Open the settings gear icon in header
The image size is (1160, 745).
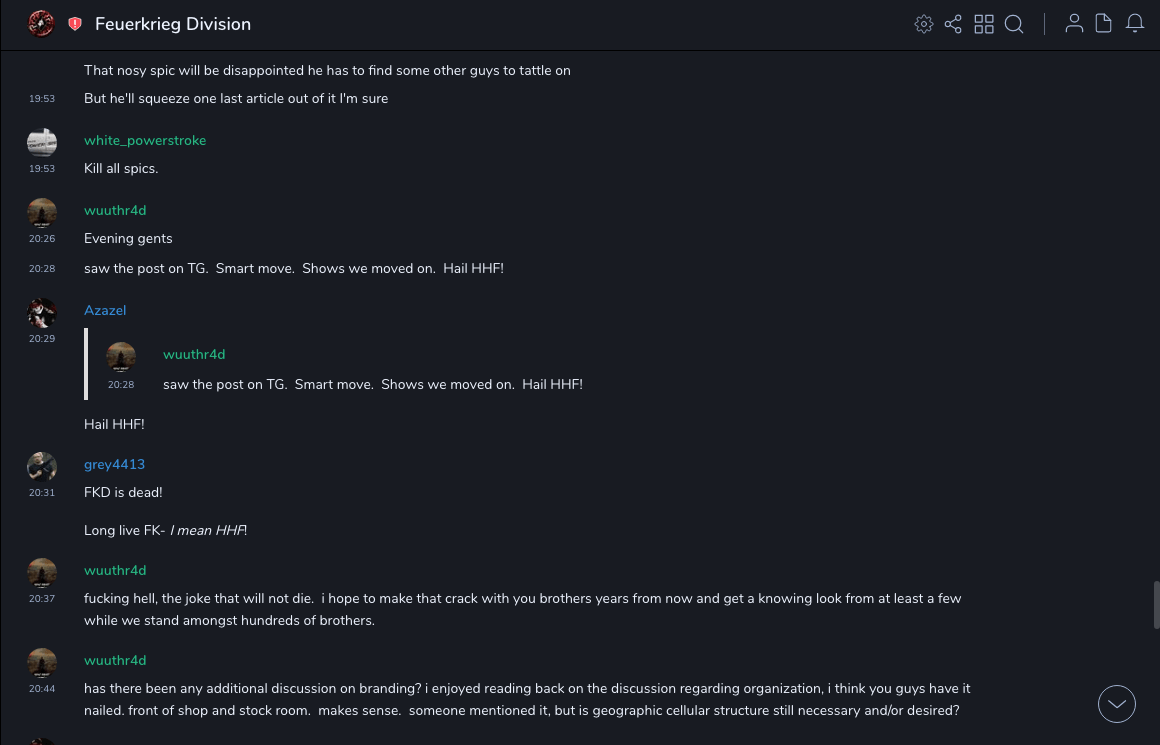pos(924,24)
